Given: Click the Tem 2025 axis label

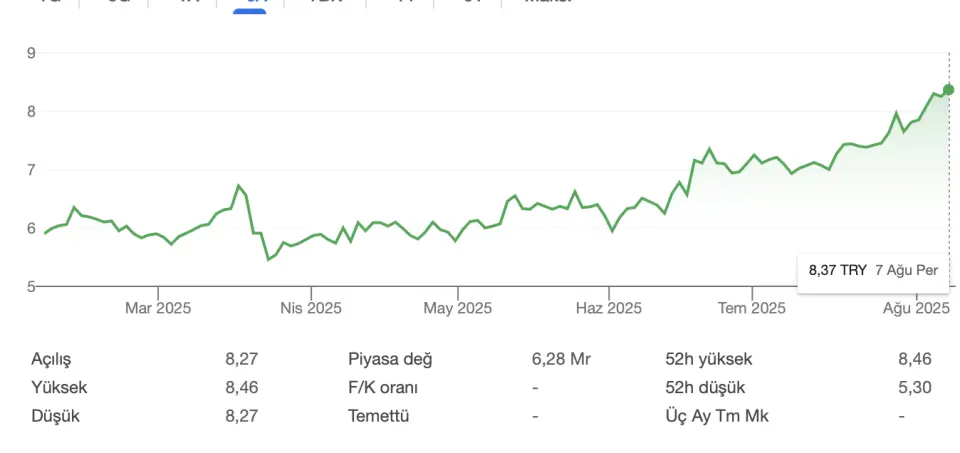Looking at the screenshot, I should click(752, 308).
